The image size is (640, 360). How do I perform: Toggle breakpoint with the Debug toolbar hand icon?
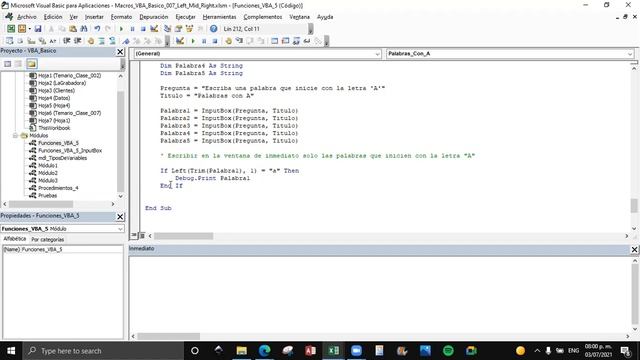click(229, 41)
